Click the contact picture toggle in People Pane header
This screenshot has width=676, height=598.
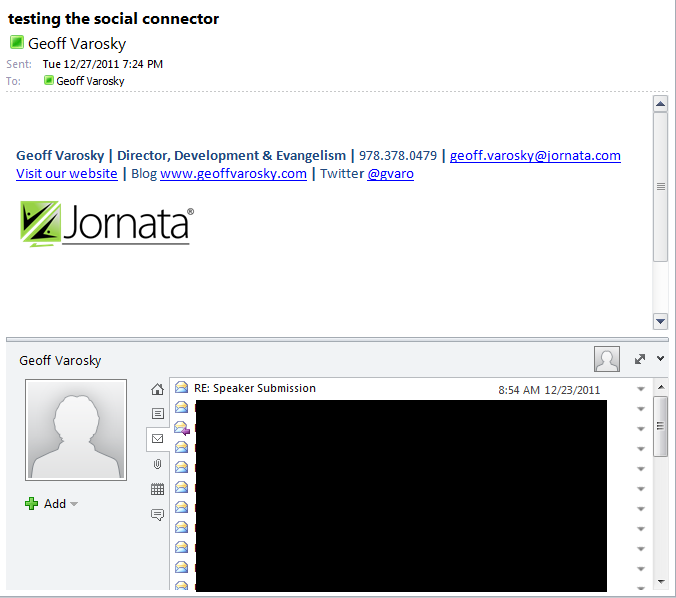coord(606,359)
